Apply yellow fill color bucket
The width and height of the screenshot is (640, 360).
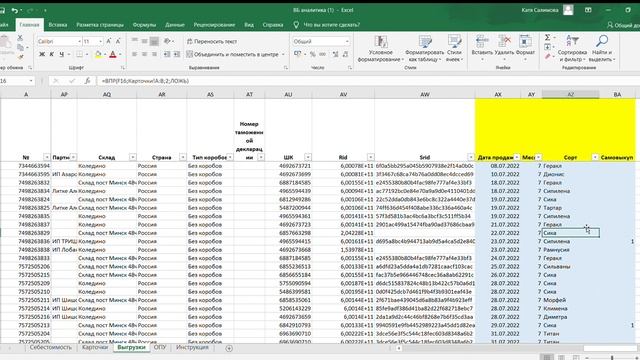(98, 54)
